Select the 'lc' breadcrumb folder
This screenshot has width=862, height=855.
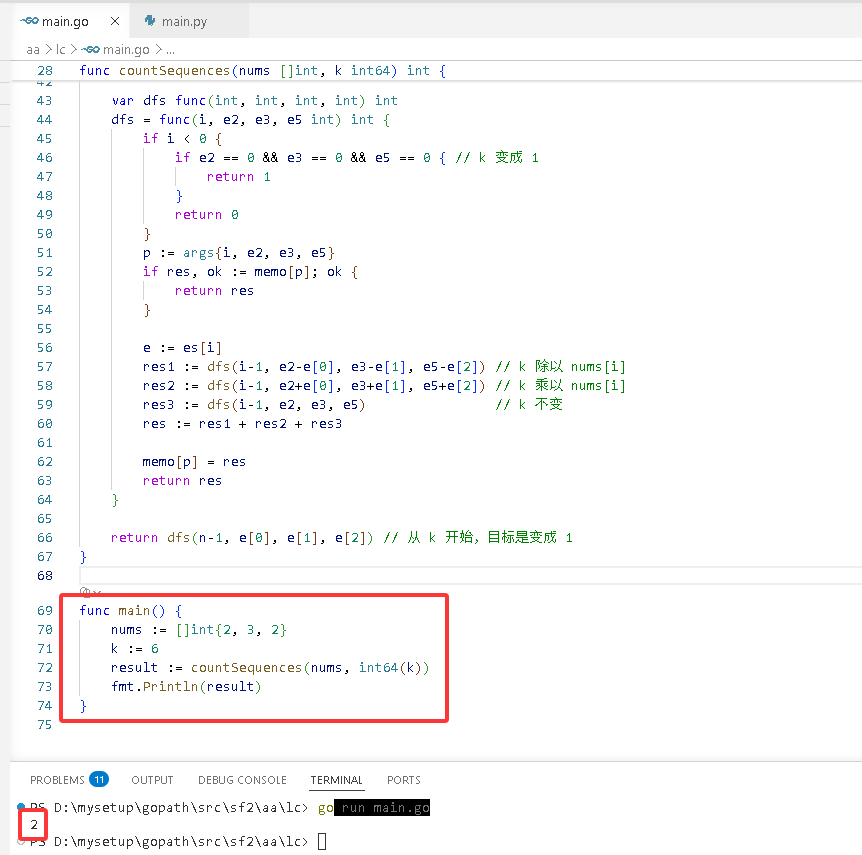pyautogui.click(x=60, y=50)
